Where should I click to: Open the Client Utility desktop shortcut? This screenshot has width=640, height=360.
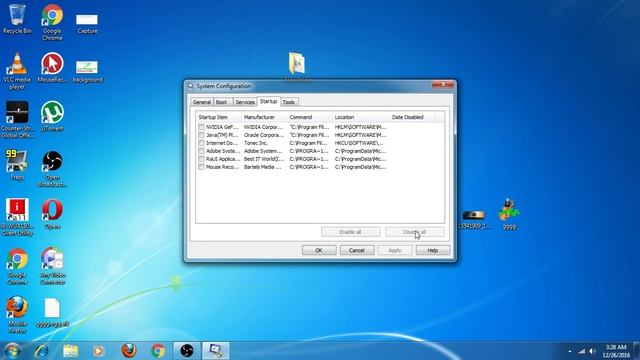coord(17,217)
